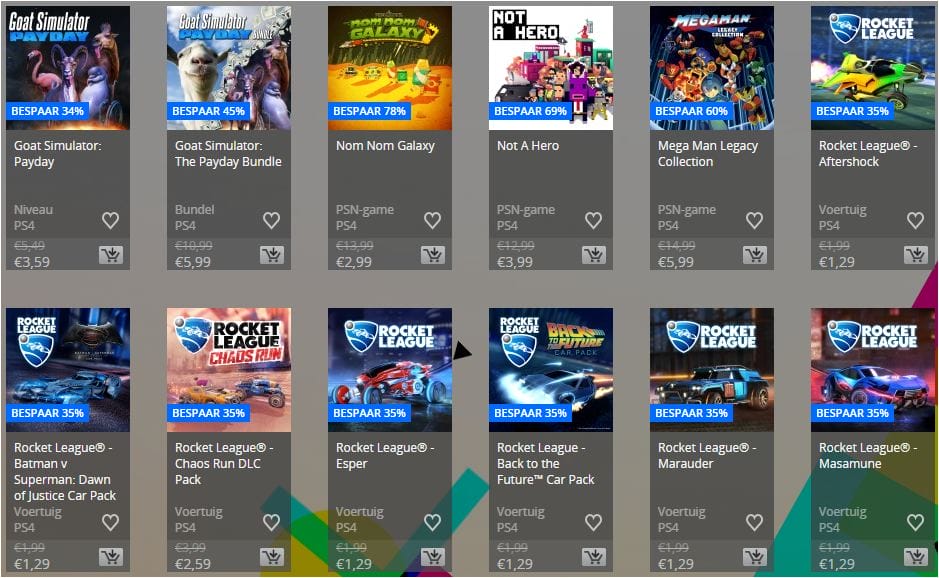Add Rocket League Aftershock to cart
Viewport: 939px width, 578px height.
point(916,255)
